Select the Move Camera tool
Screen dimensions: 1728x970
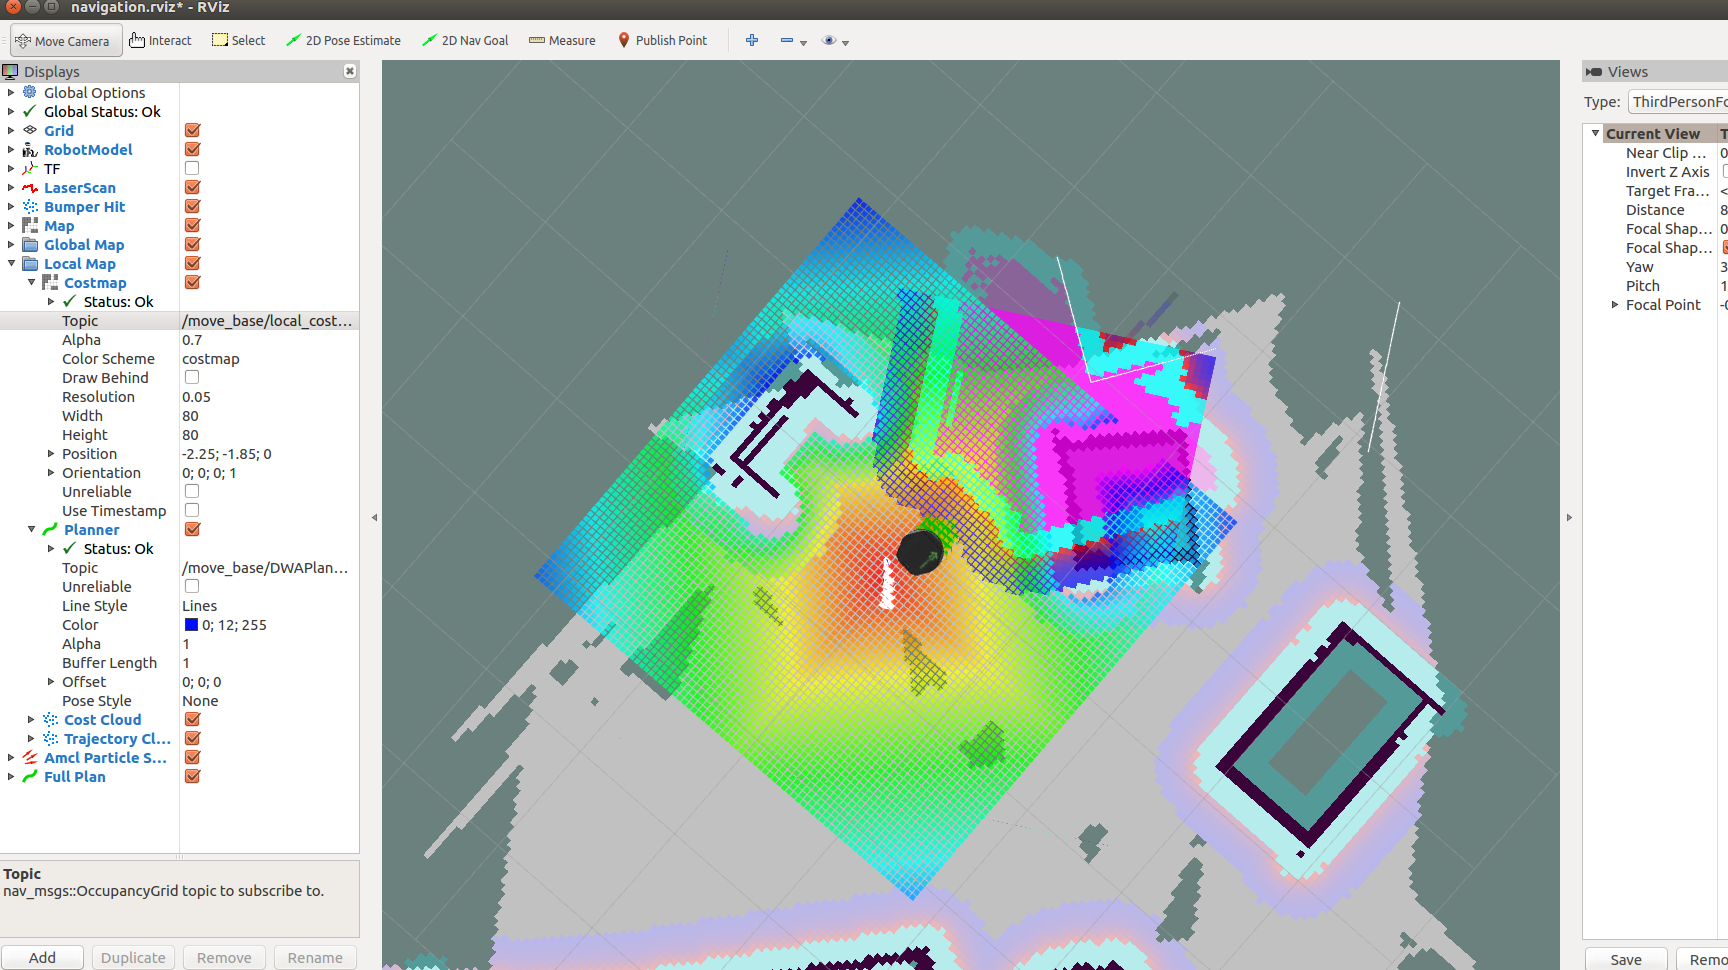65,40
